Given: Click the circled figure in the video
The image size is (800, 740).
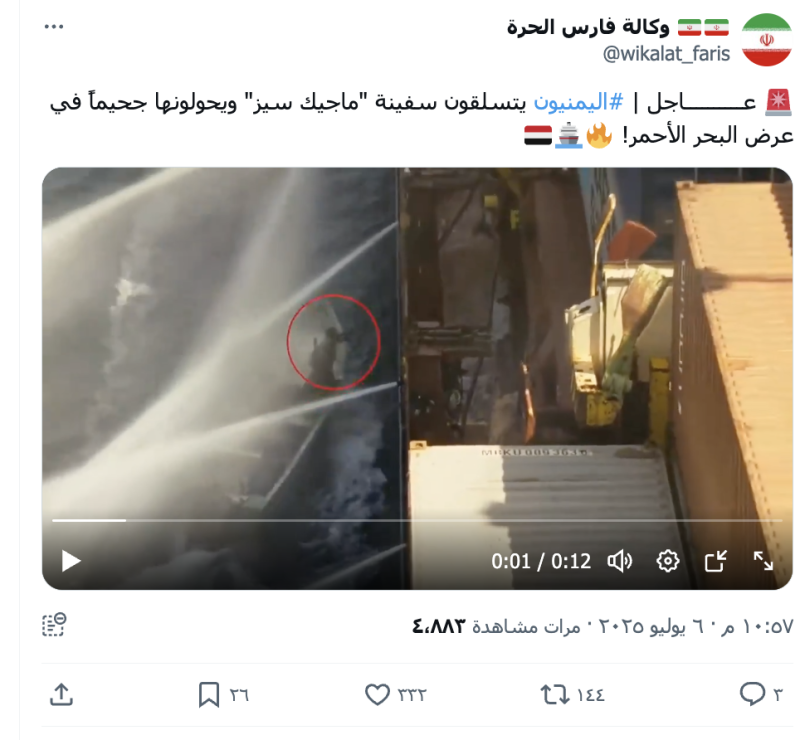Looking at the screenshot, I should [x=333, y=342].
